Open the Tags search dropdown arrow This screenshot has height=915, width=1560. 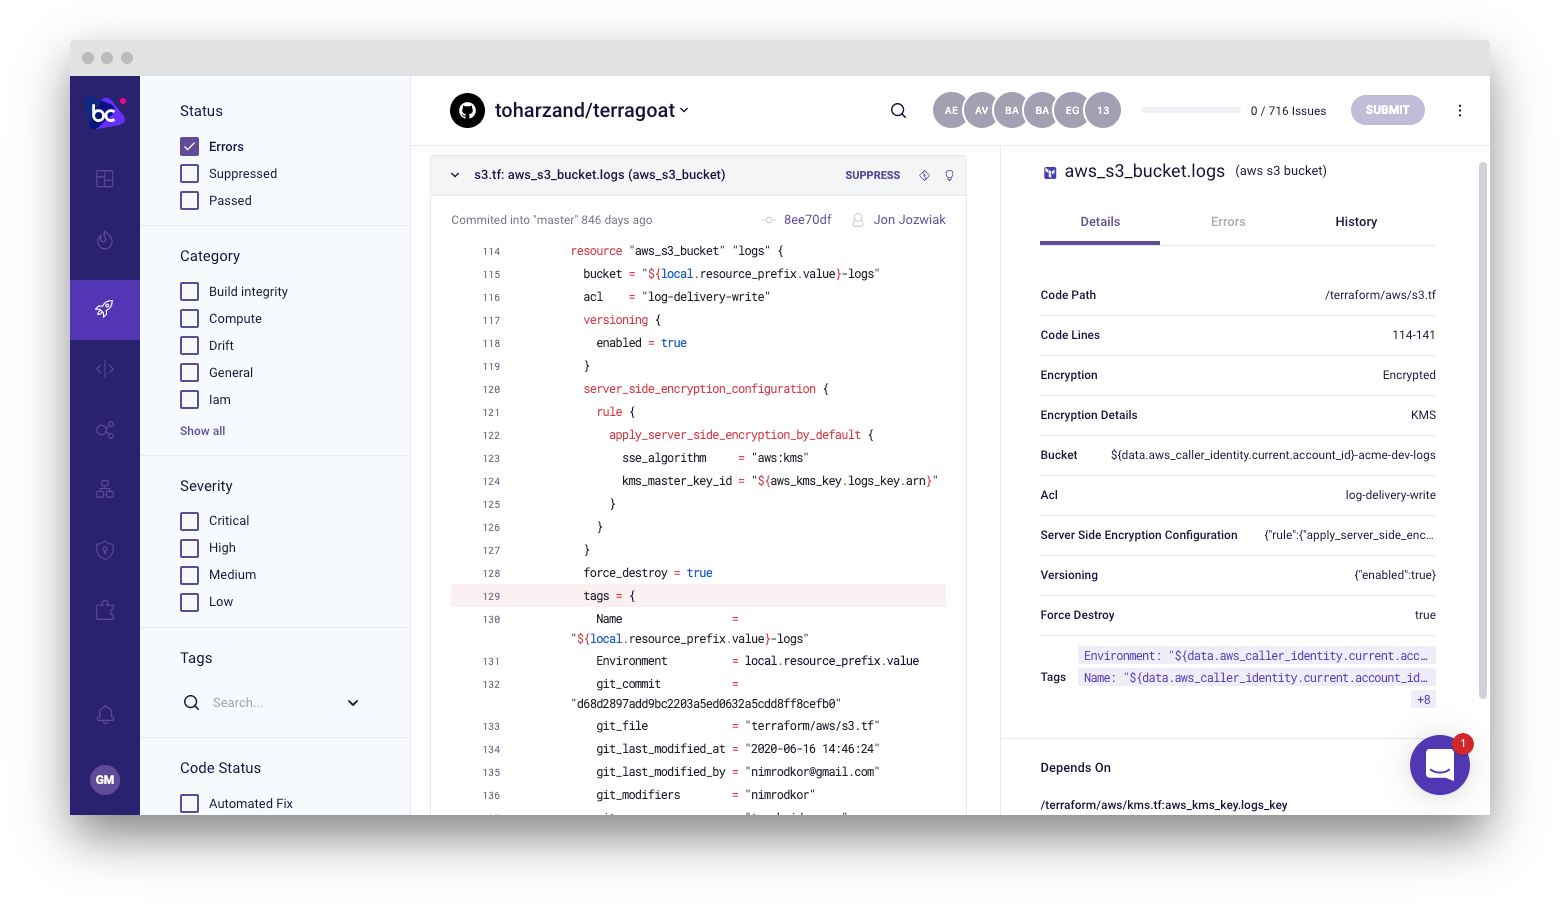pos(353,703)
